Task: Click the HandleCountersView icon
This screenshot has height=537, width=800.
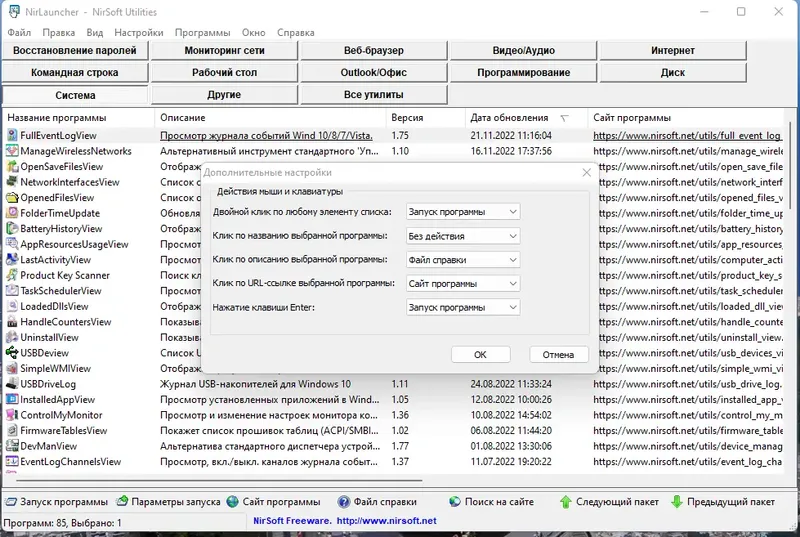Action: [x=12, y=322]
